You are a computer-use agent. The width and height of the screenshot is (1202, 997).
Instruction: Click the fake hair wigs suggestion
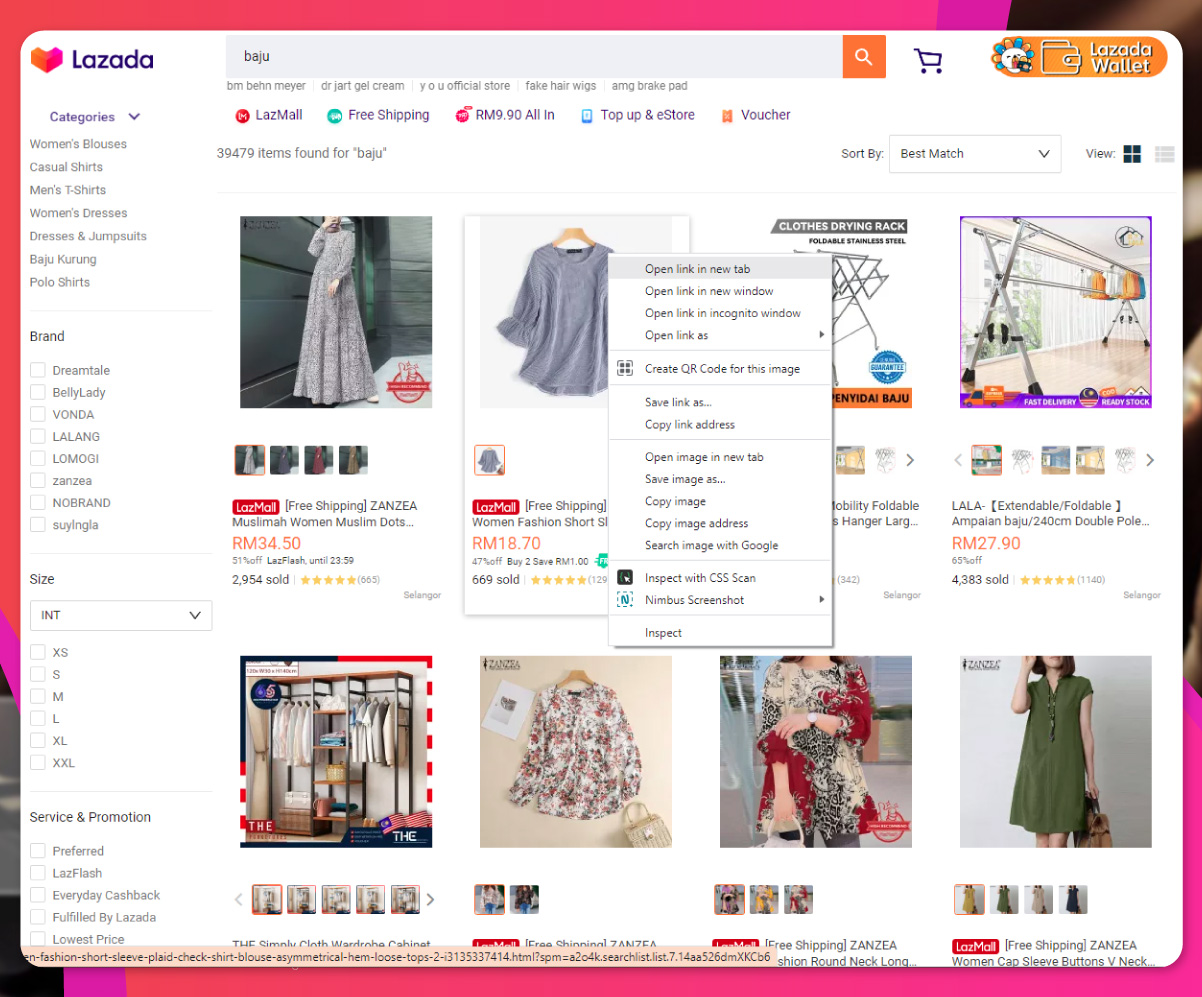pyautogui.click(x=561, y=86)
